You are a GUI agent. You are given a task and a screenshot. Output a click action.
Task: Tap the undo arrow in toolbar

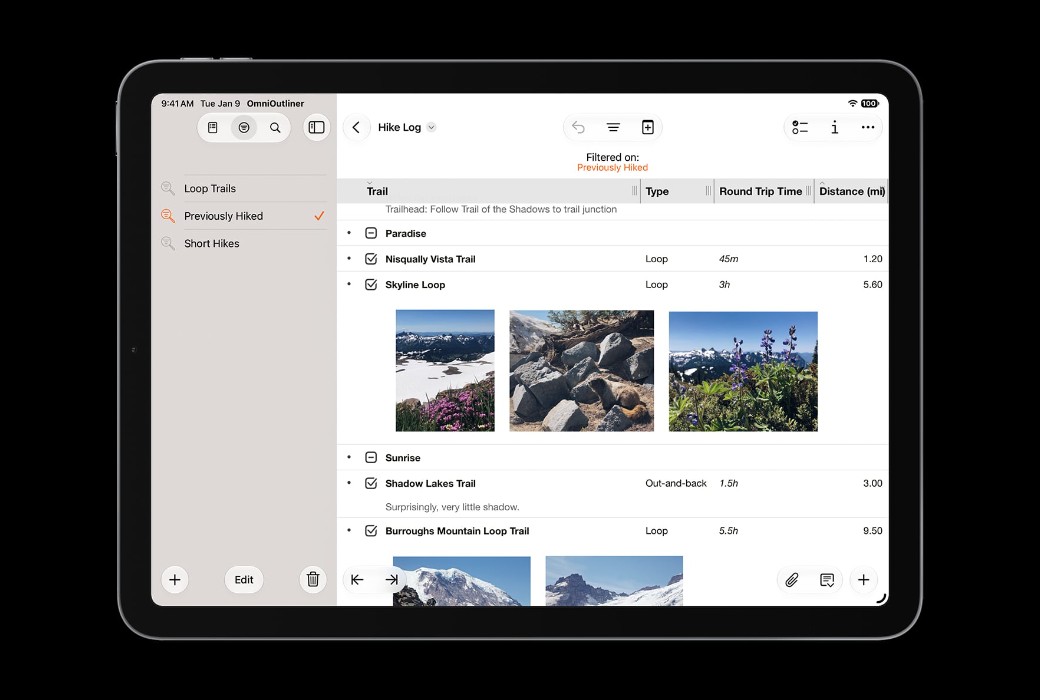(x=578, y=127)
